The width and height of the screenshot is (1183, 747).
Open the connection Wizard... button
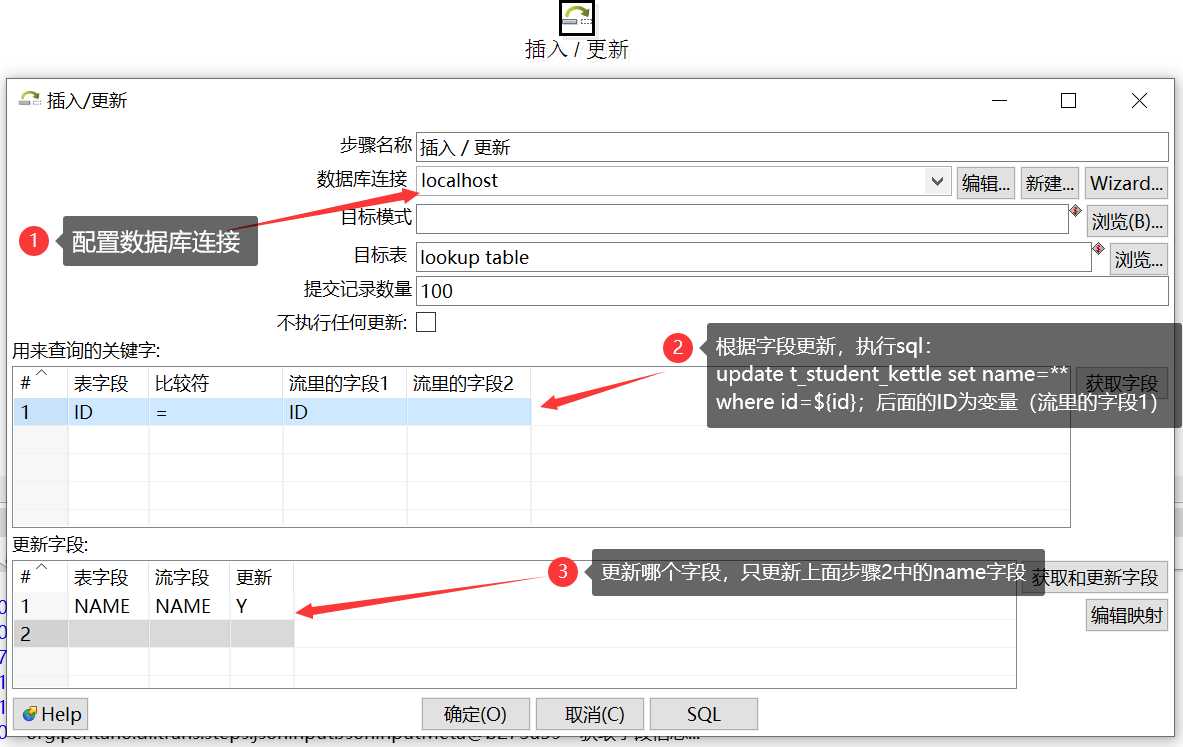point(1126,183)
